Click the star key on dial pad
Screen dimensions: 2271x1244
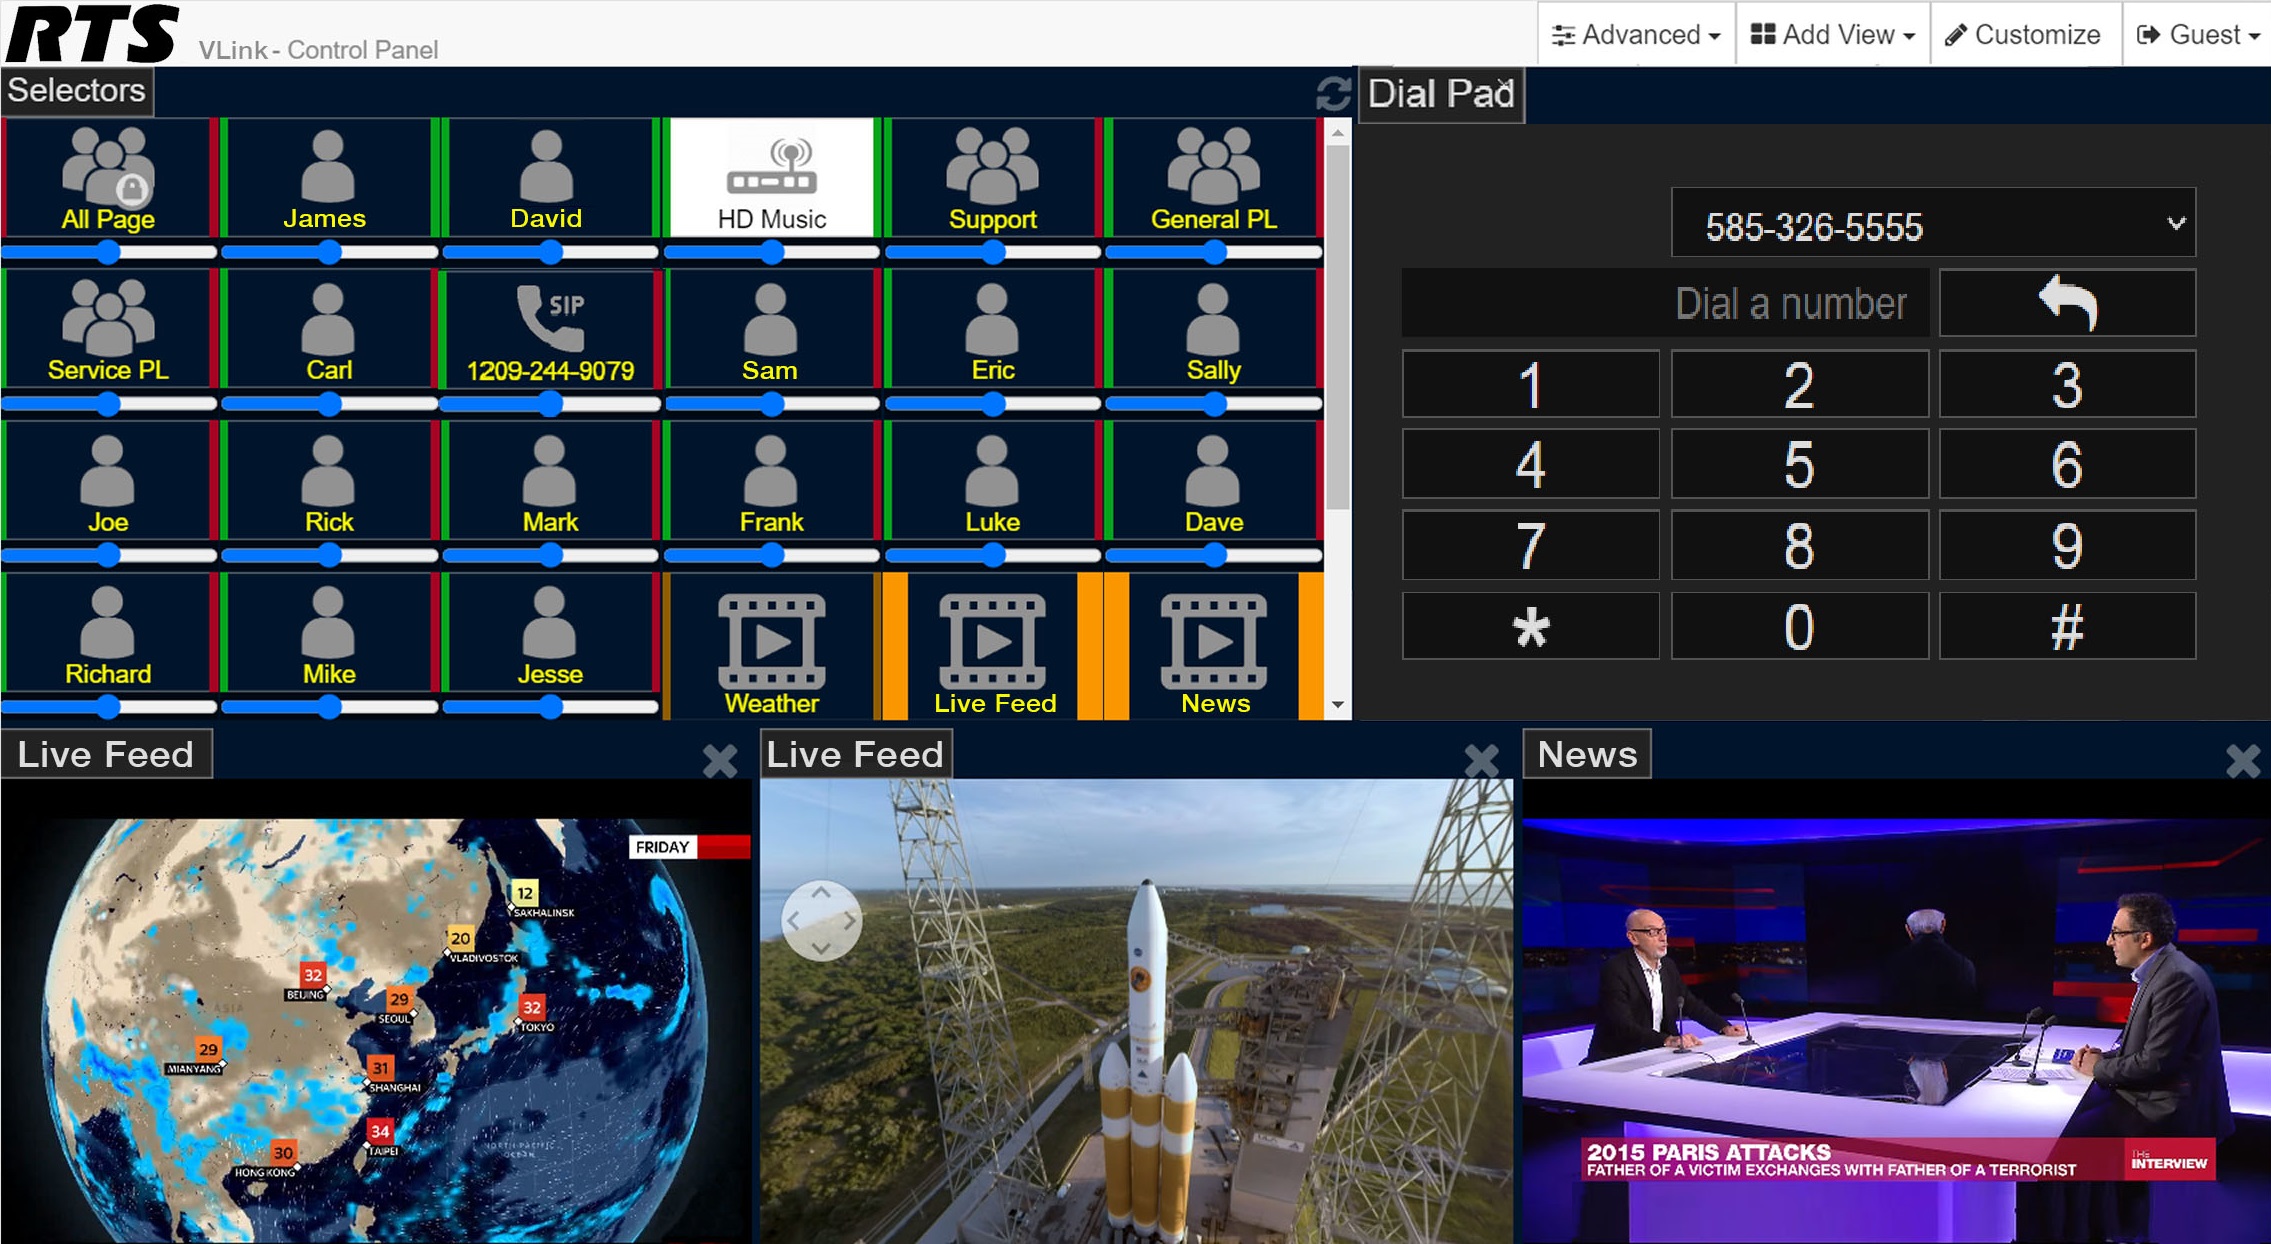coord(1530,627)
